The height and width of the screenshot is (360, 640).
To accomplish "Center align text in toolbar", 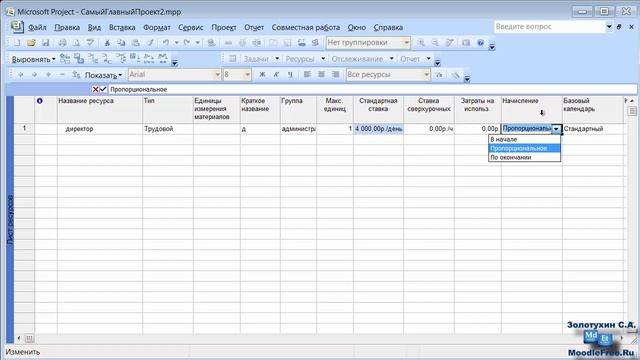I will click(321, 75).
